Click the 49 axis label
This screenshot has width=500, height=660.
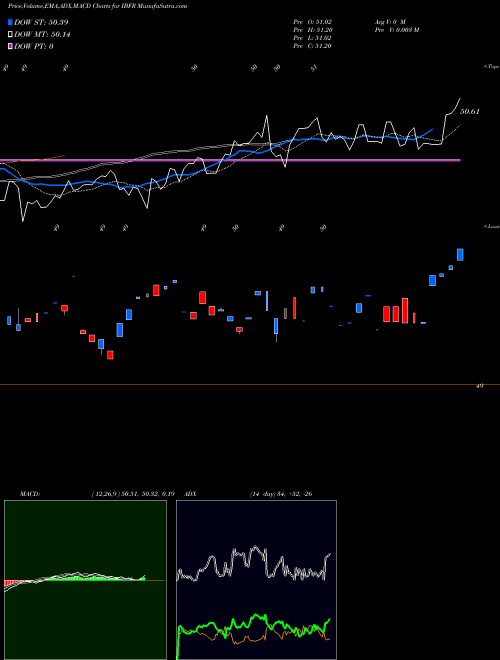479,385
